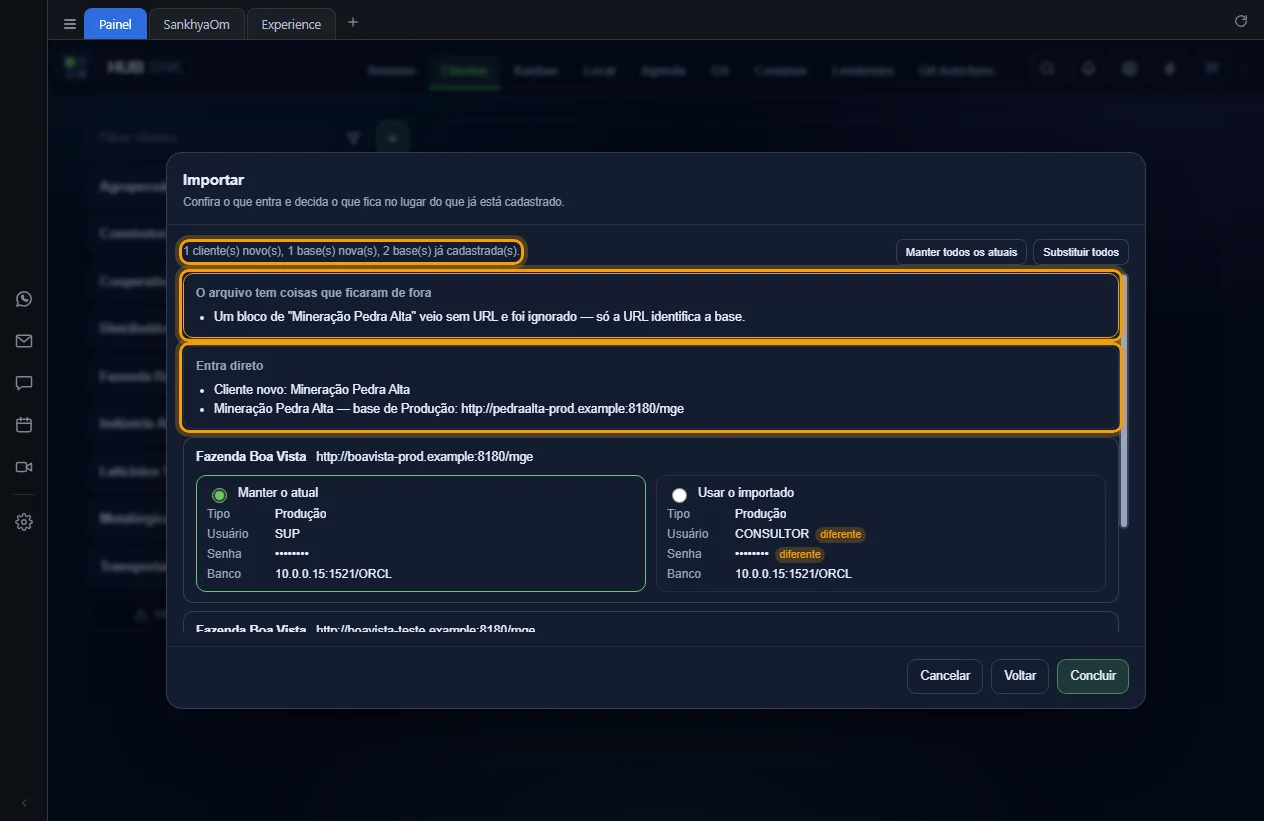Switch to the SankhyaOm tab
Screen dimensions: 1264x821
(x=196, y=24)
